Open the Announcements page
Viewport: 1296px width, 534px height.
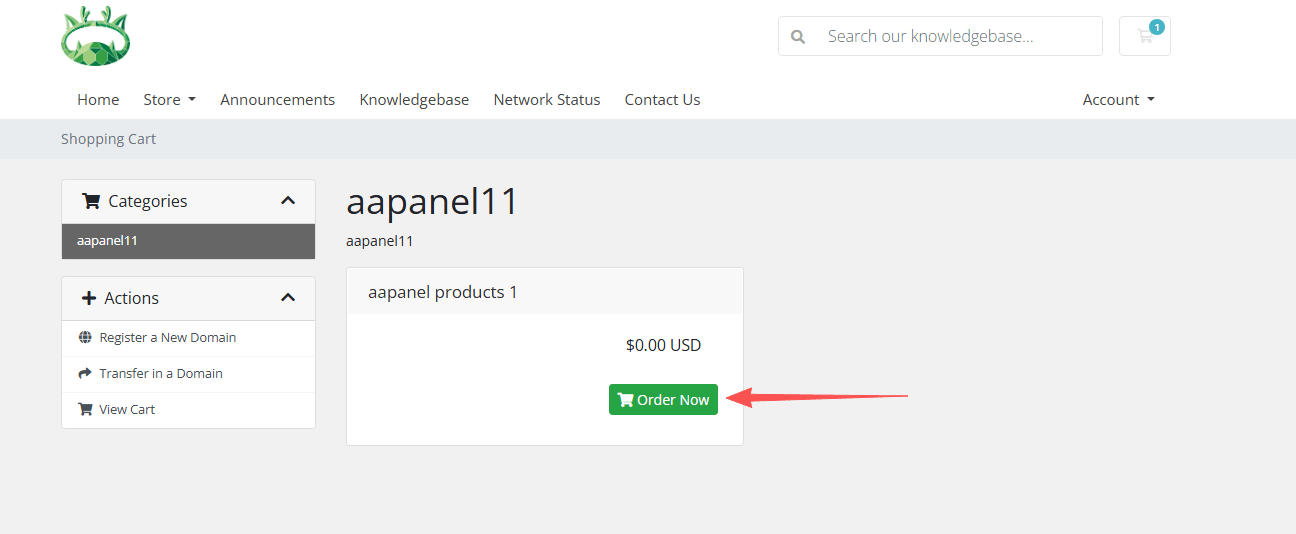(277, 100)
